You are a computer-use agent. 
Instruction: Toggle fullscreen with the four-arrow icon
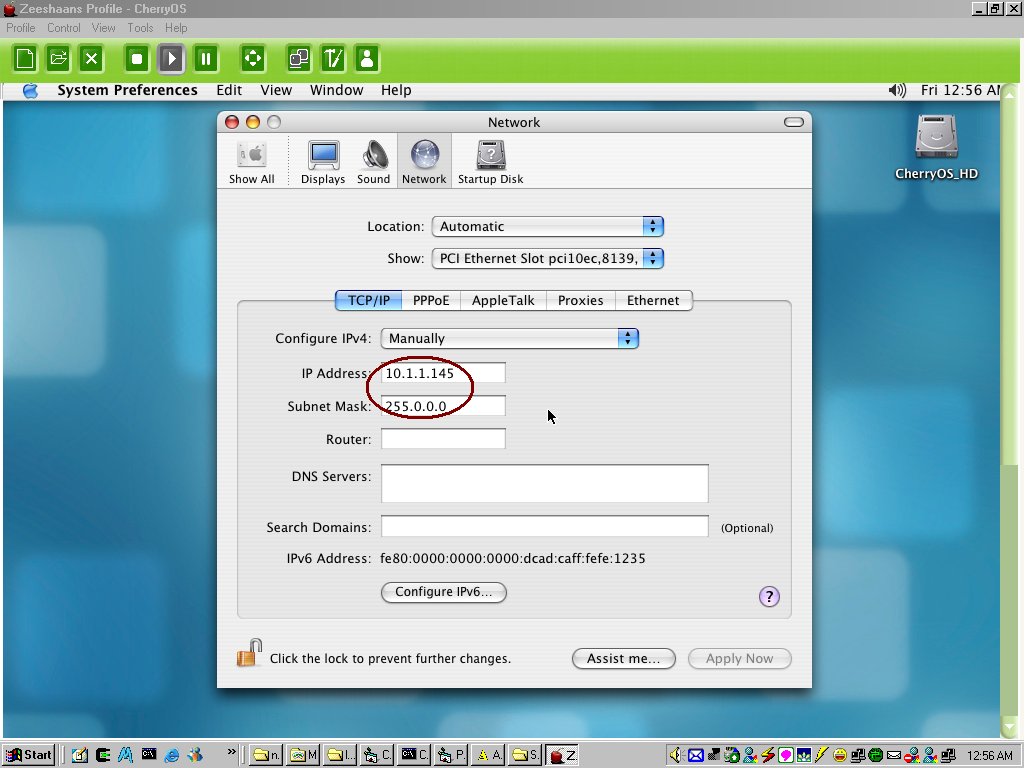coord(253,59)
